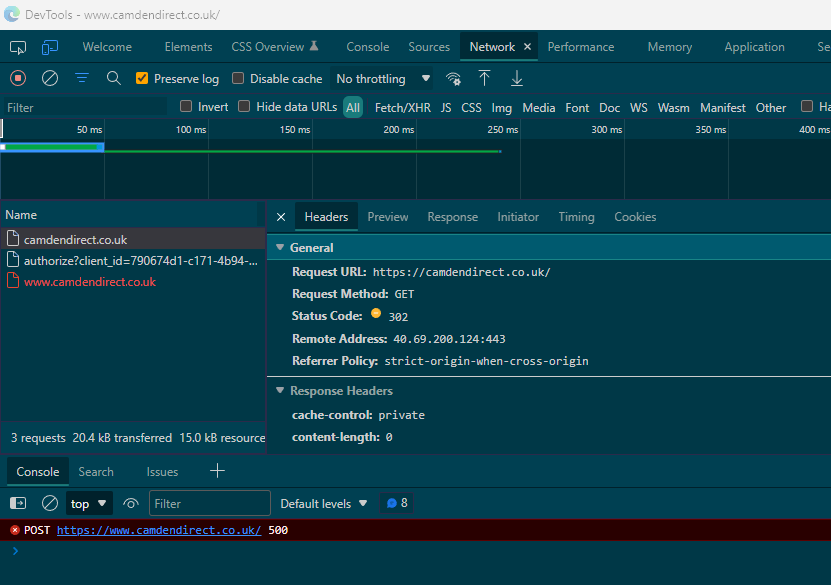The image size is (831, 585).
Task: Export HAR file download arrow
Action: pyautogui.click(x=517, y=78)
